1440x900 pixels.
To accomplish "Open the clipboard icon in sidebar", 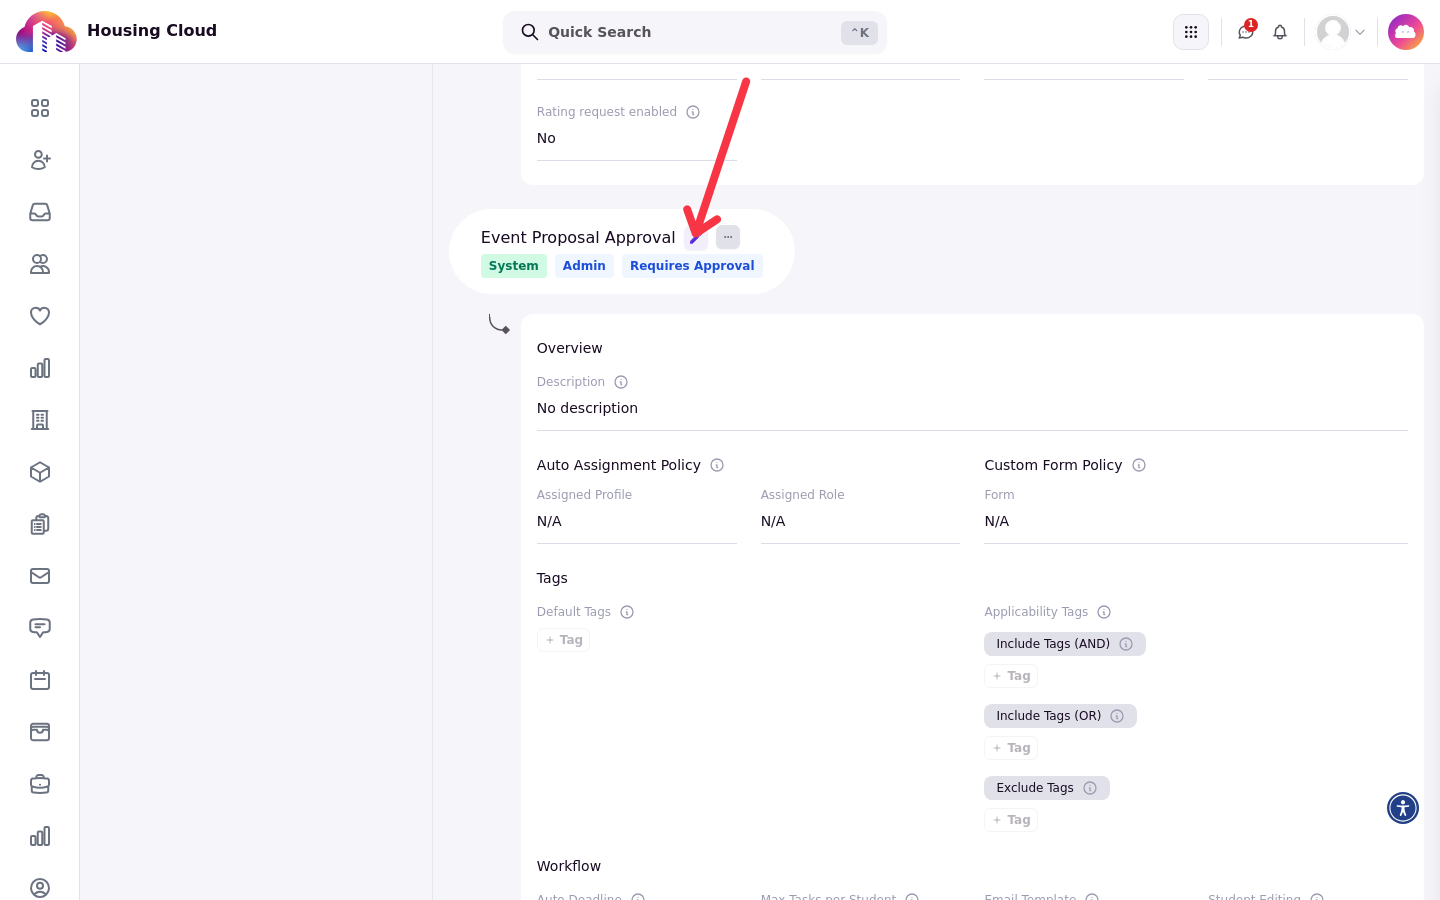I will click(x=40, y=524).
